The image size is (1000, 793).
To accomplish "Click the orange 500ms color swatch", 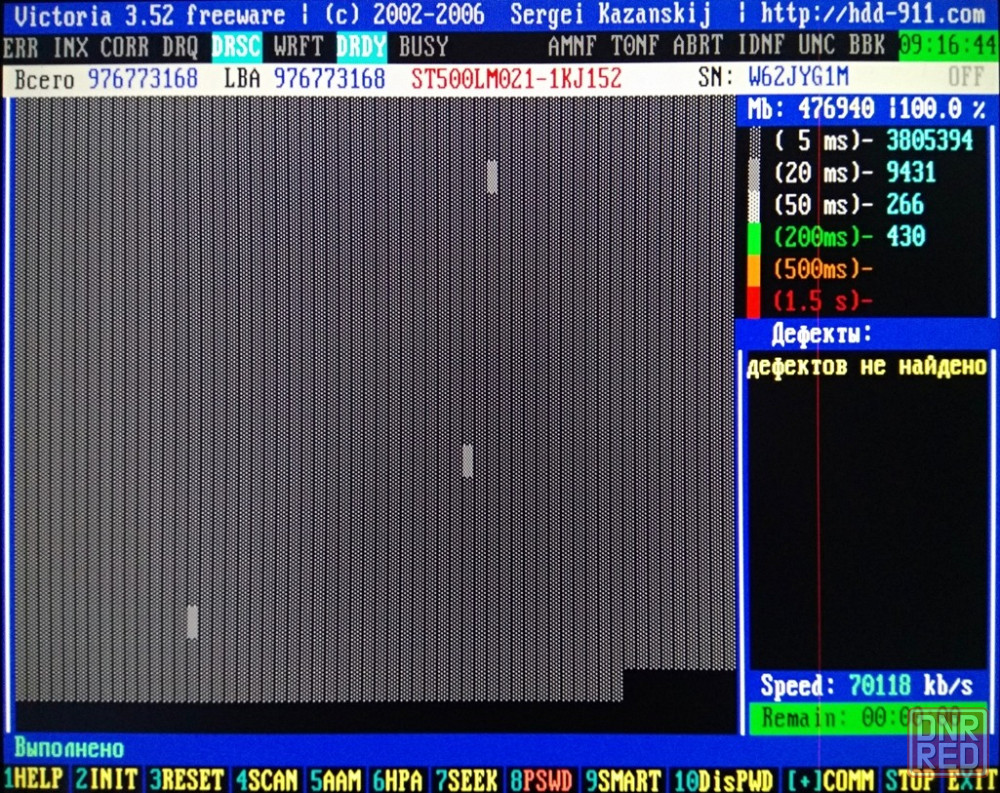I will pos(754,270).
